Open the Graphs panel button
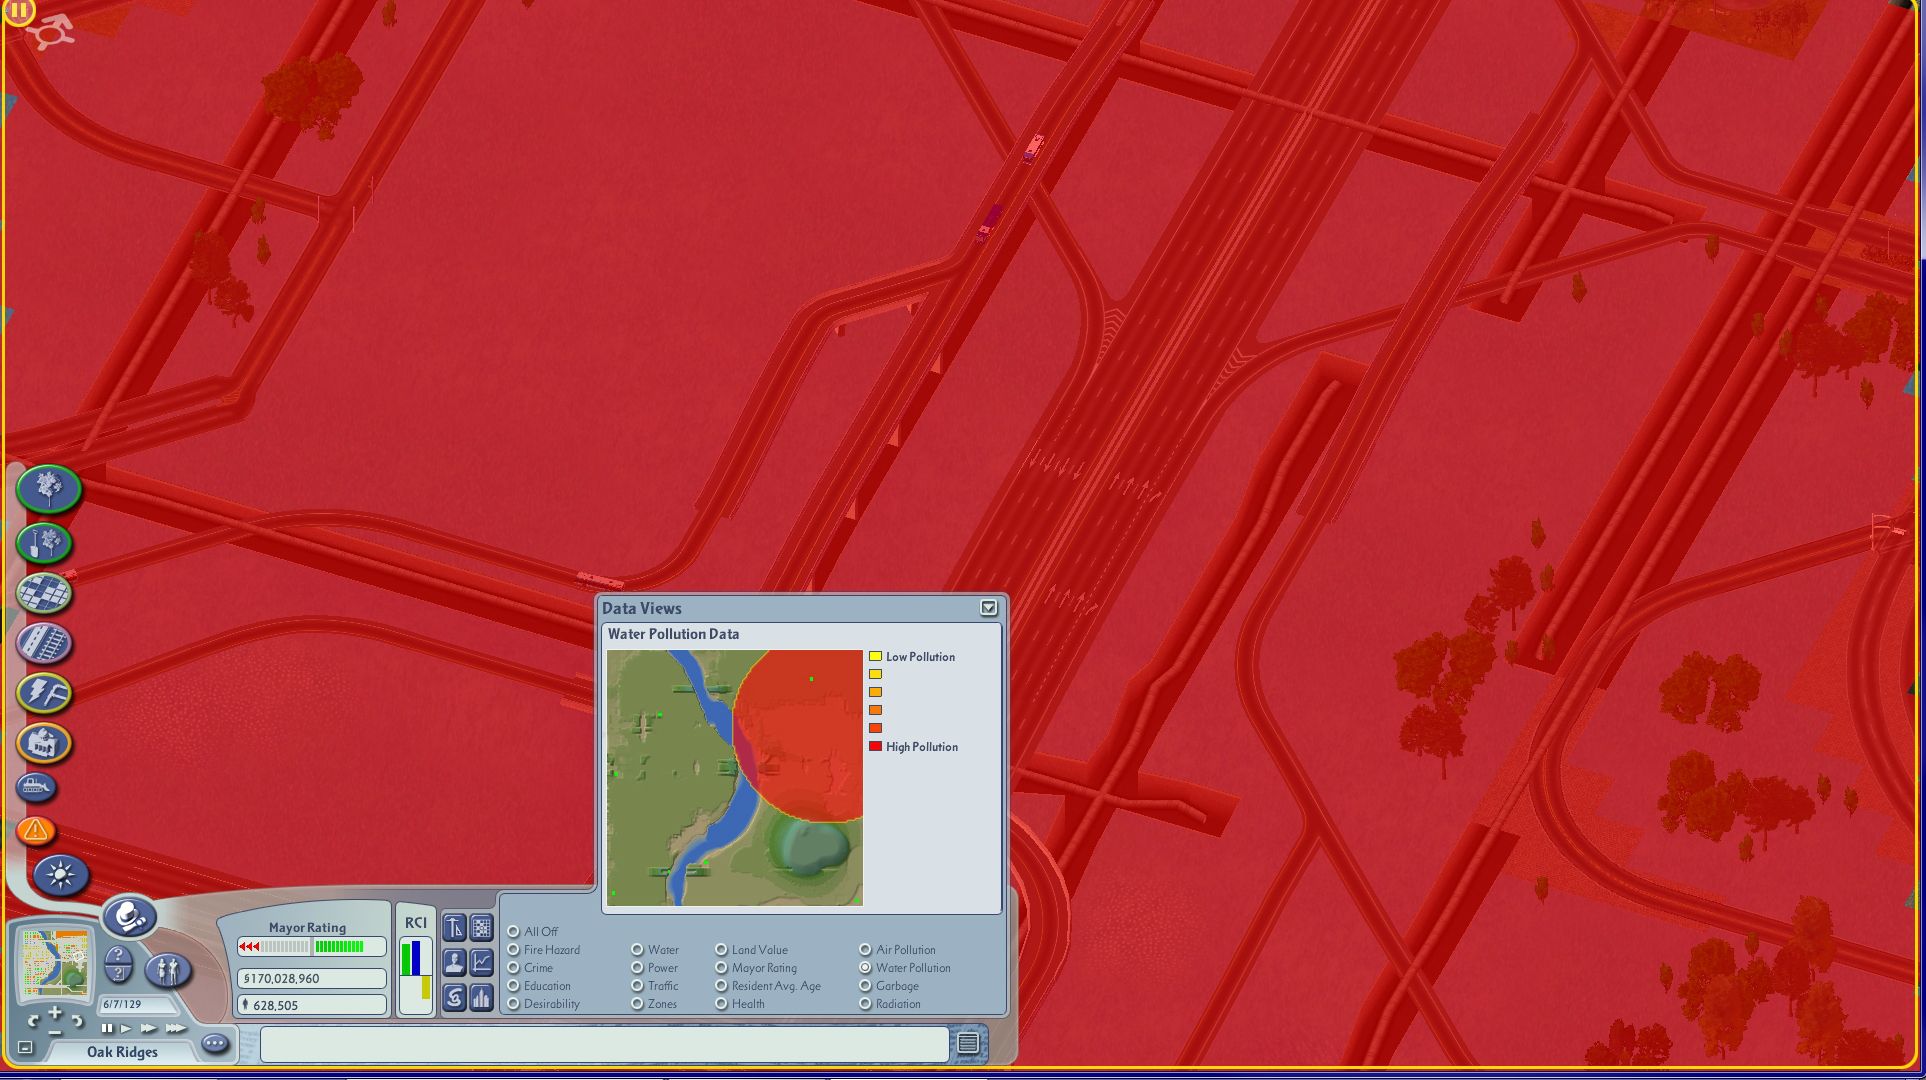1926x1080 pixels. (482, 963)
